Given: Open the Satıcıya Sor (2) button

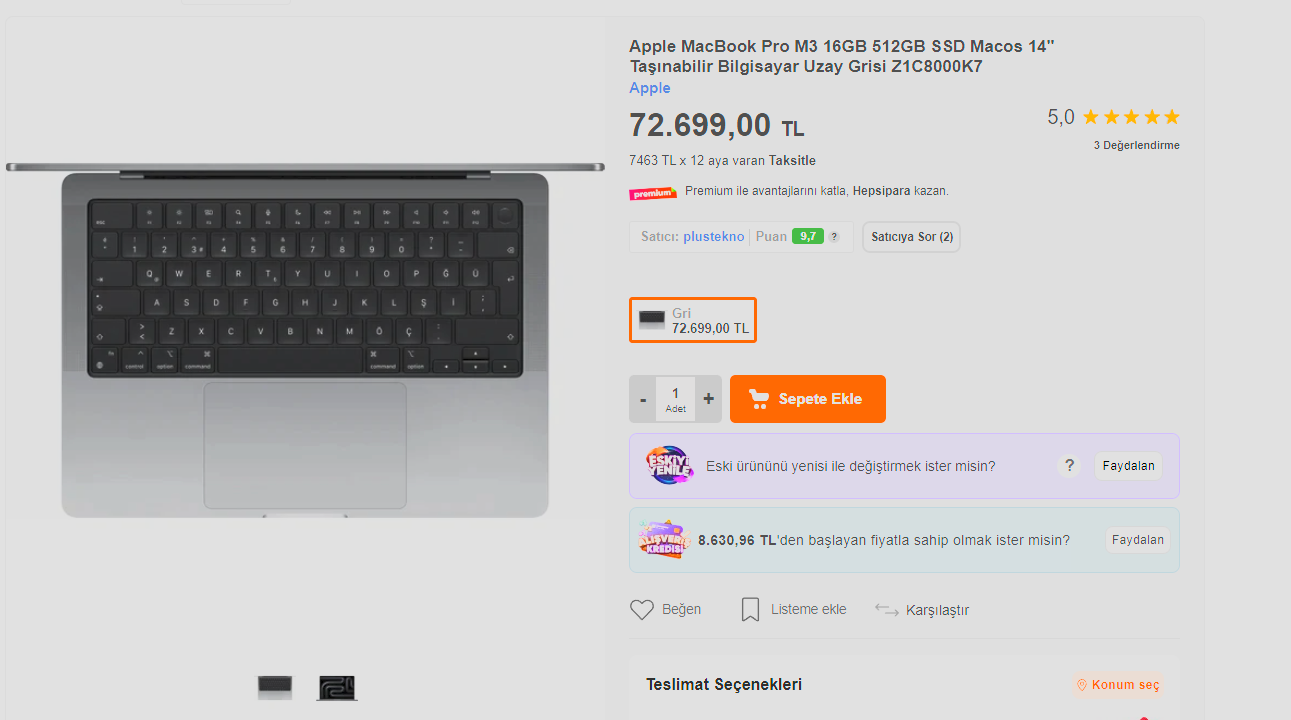Looking at the screenshot, I should 911,237.
